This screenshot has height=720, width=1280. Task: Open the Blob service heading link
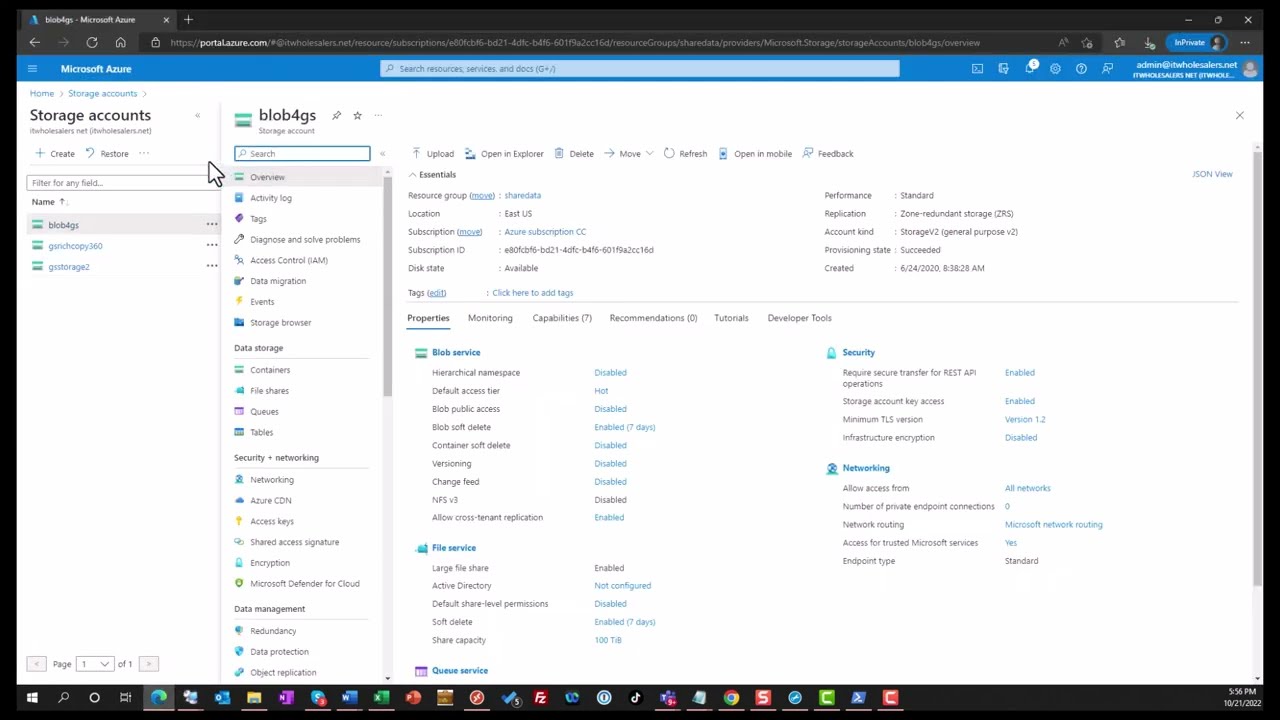[456, 353]
